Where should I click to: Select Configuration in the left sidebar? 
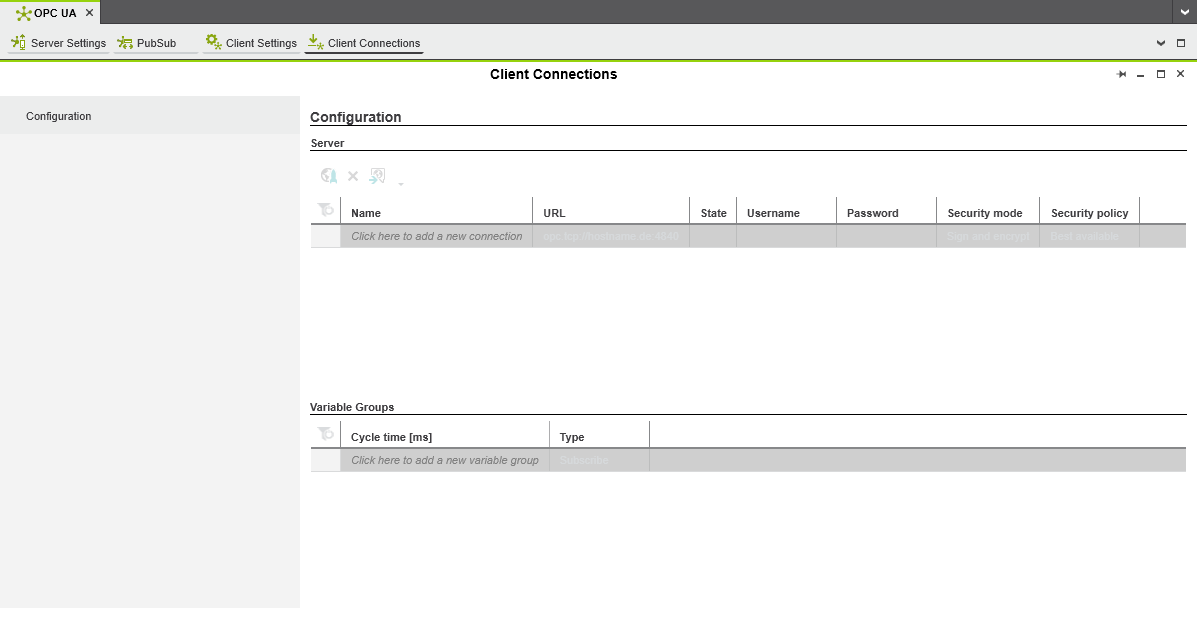point(150,116)
